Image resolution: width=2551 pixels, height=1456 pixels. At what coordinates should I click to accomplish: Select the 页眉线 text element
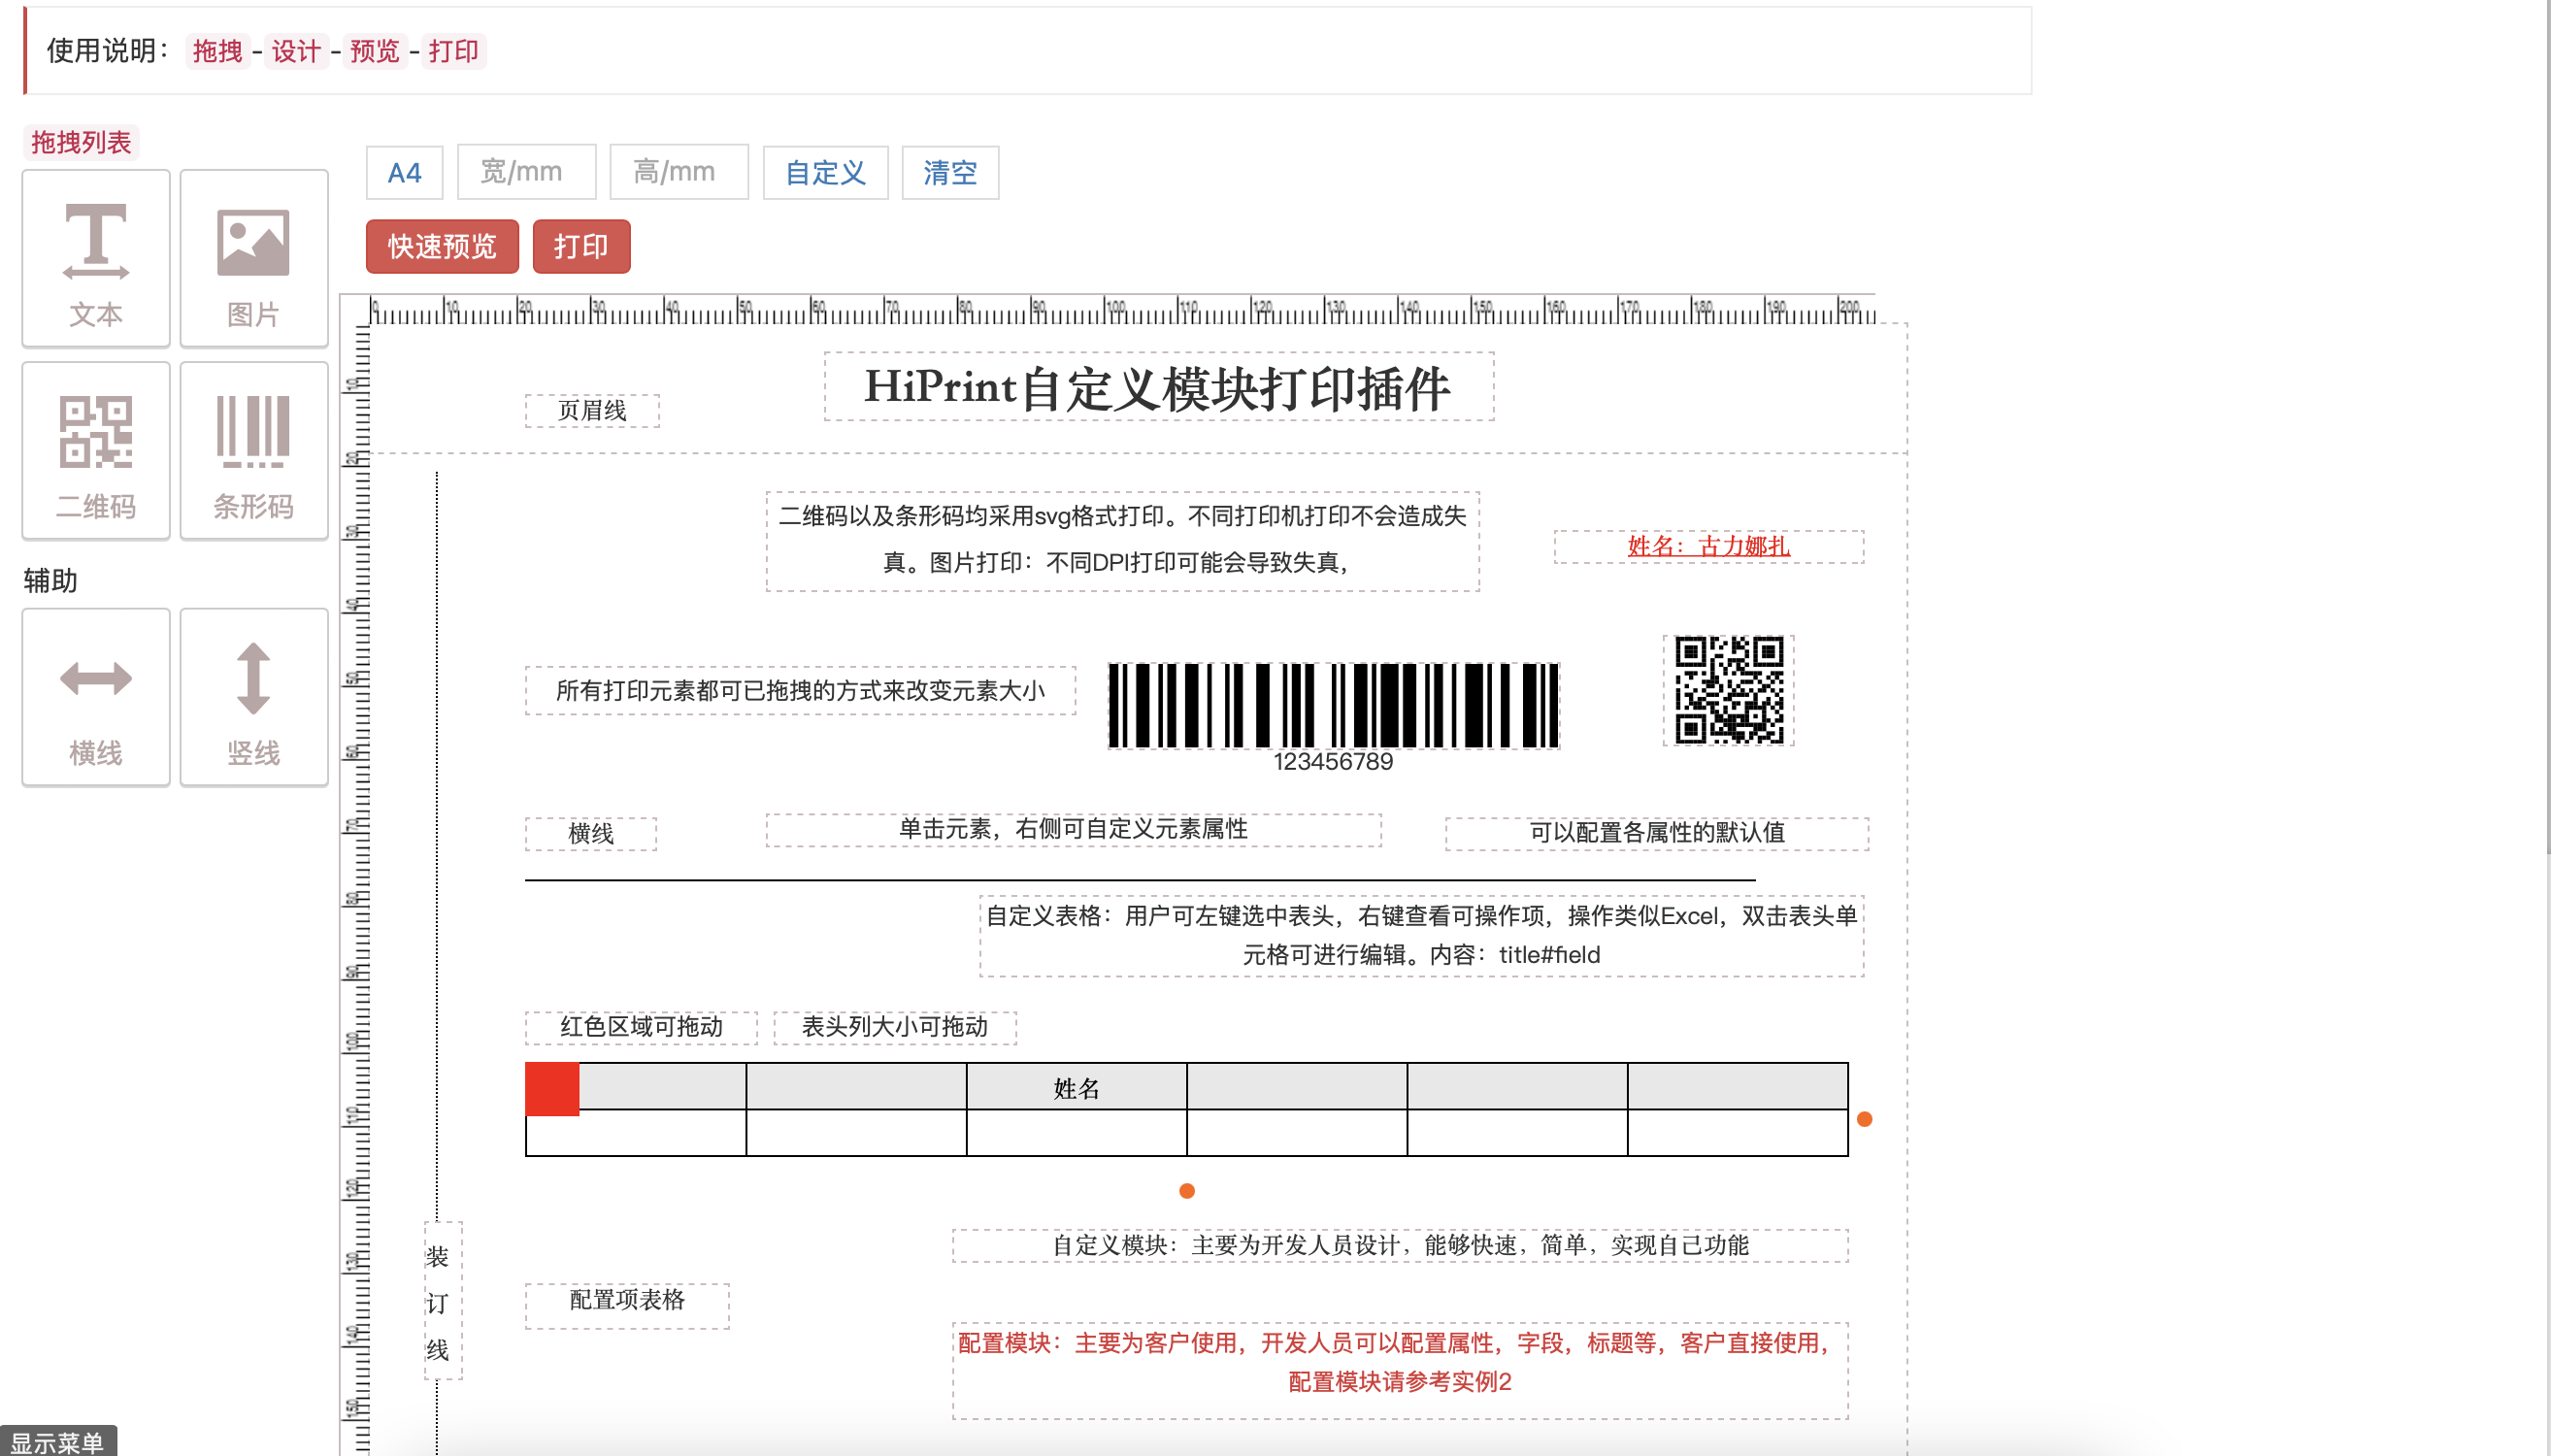pos(592,410)
